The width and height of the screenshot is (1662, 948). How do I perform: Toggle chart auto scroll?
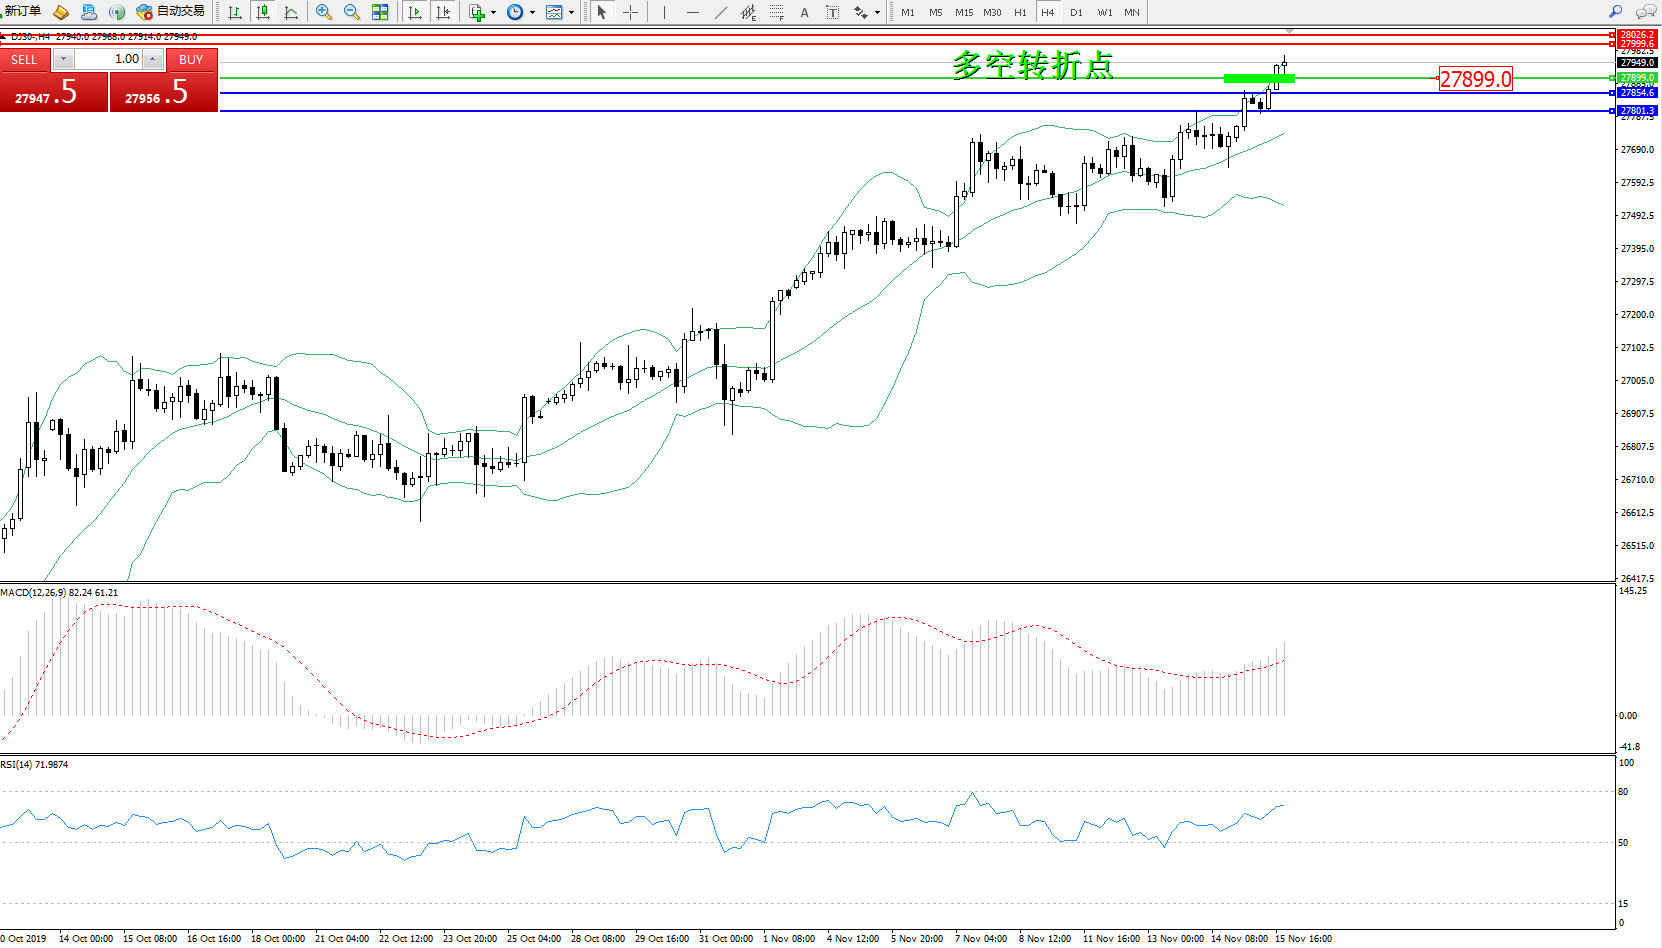415,12
